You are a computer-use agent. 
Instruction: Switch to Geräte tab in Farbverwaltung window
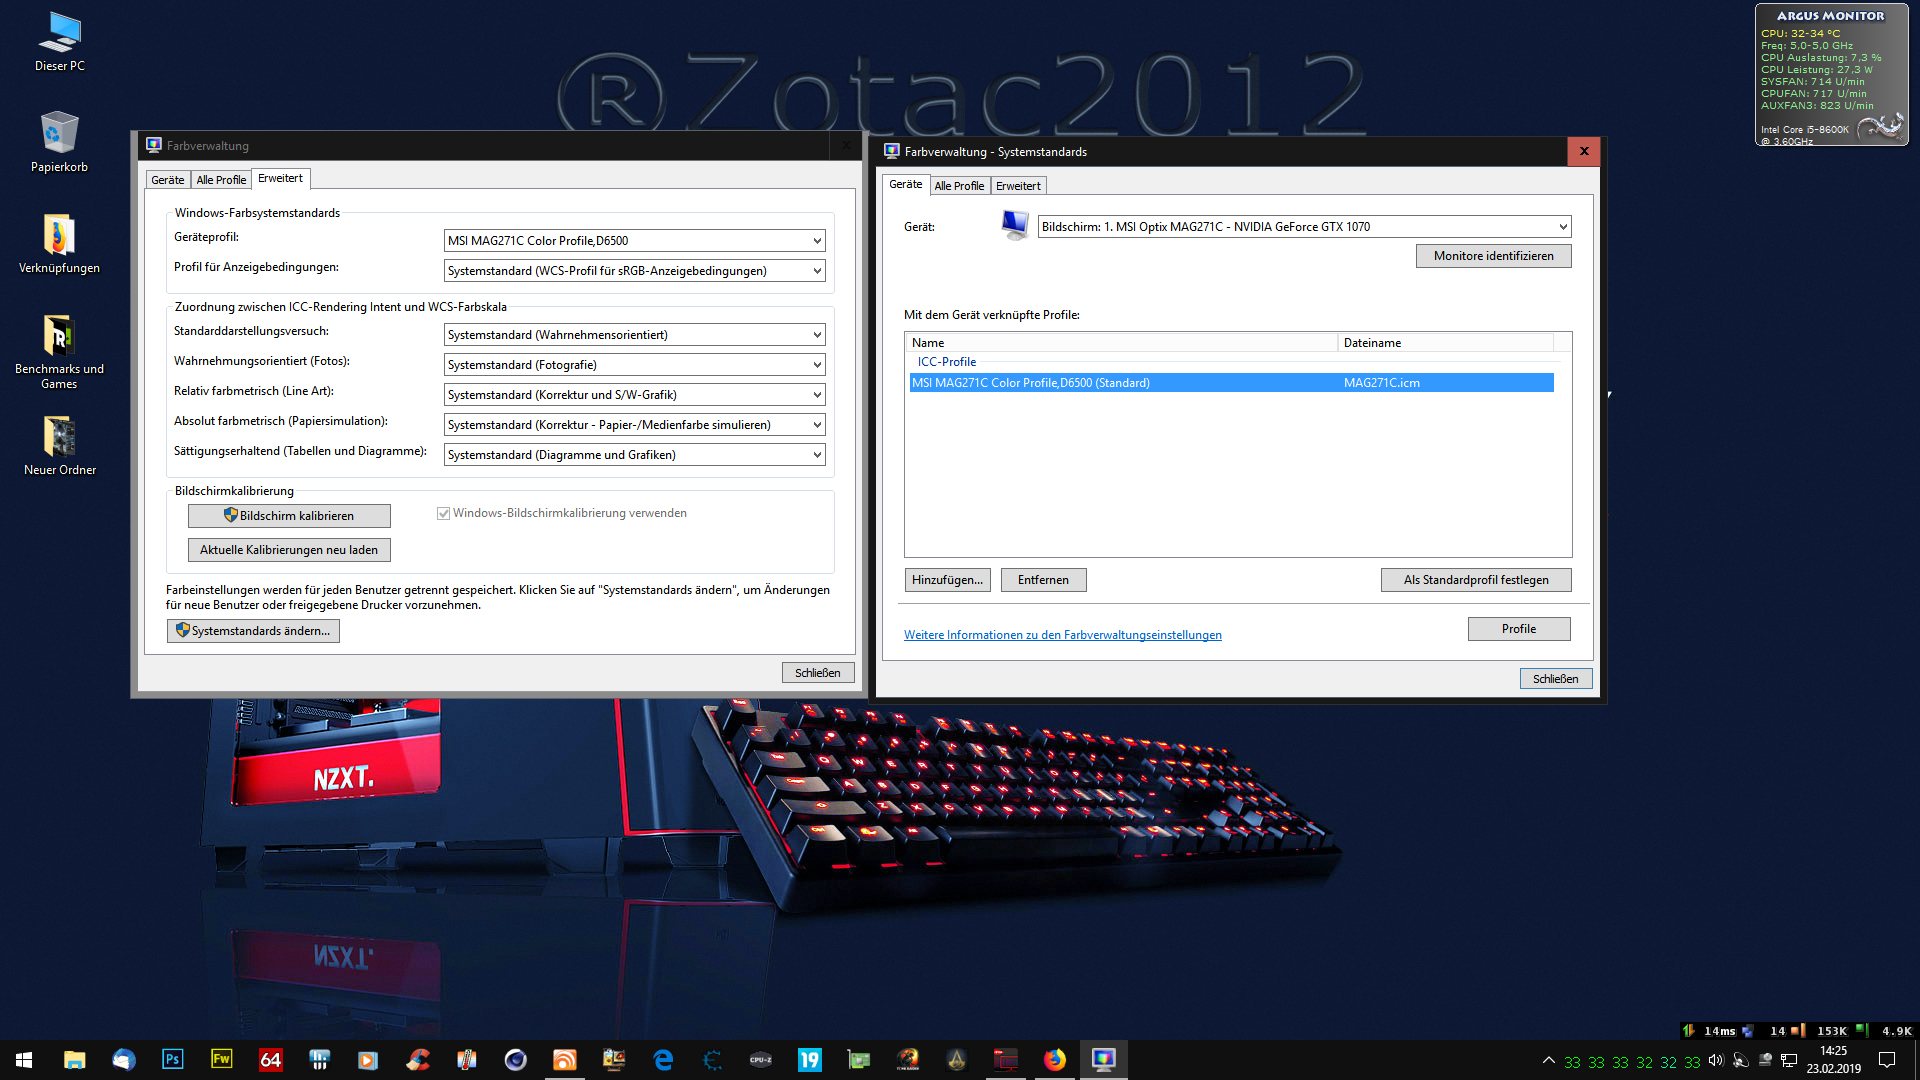[168, 180]
